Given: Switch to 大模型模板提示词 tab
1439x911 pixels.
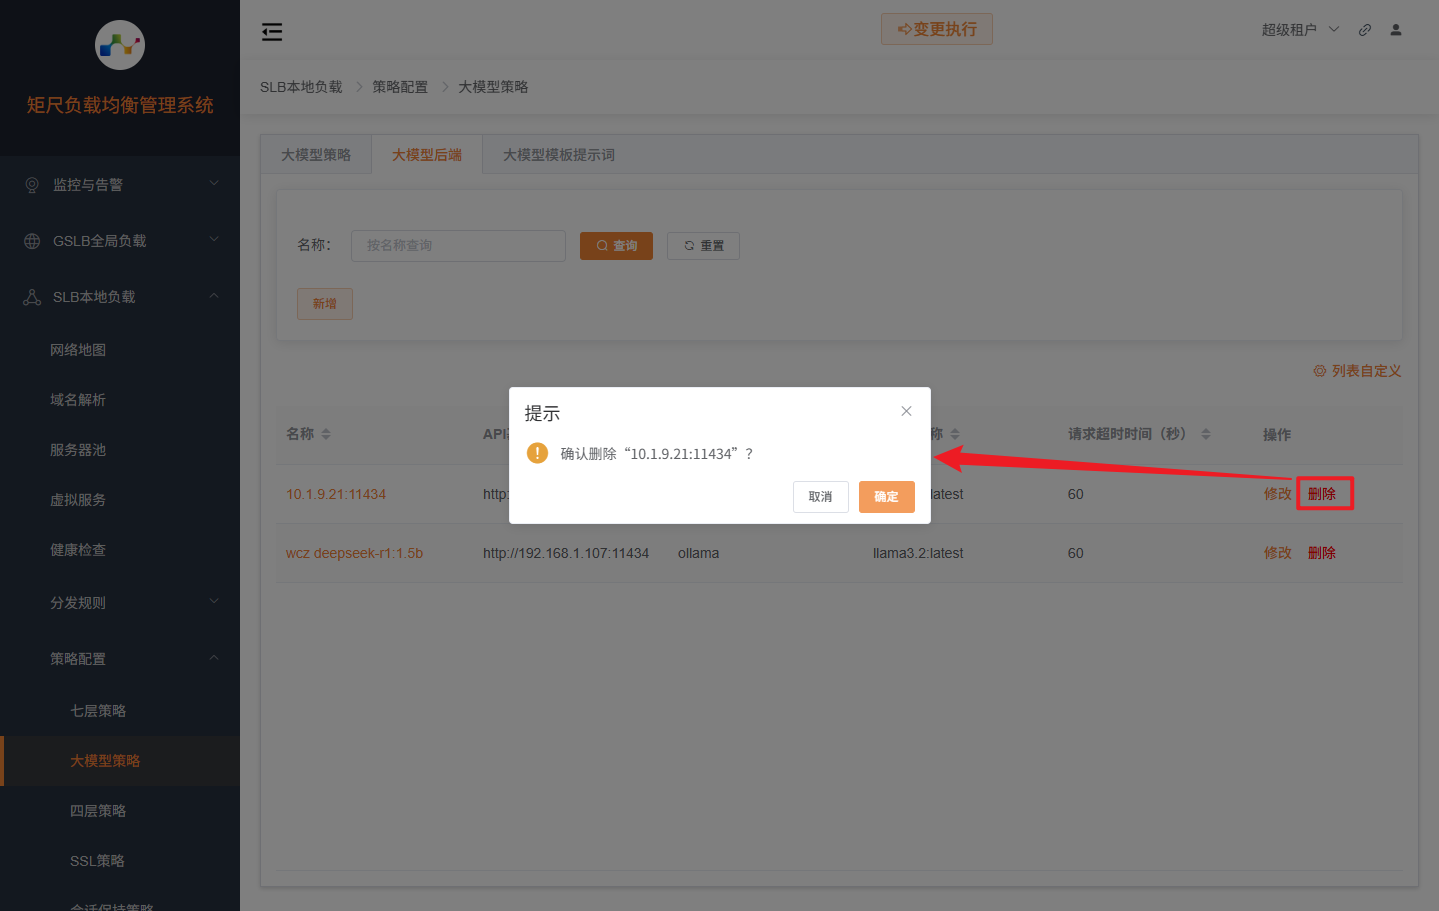Looking at the screenshot, I should pos(558,155).
